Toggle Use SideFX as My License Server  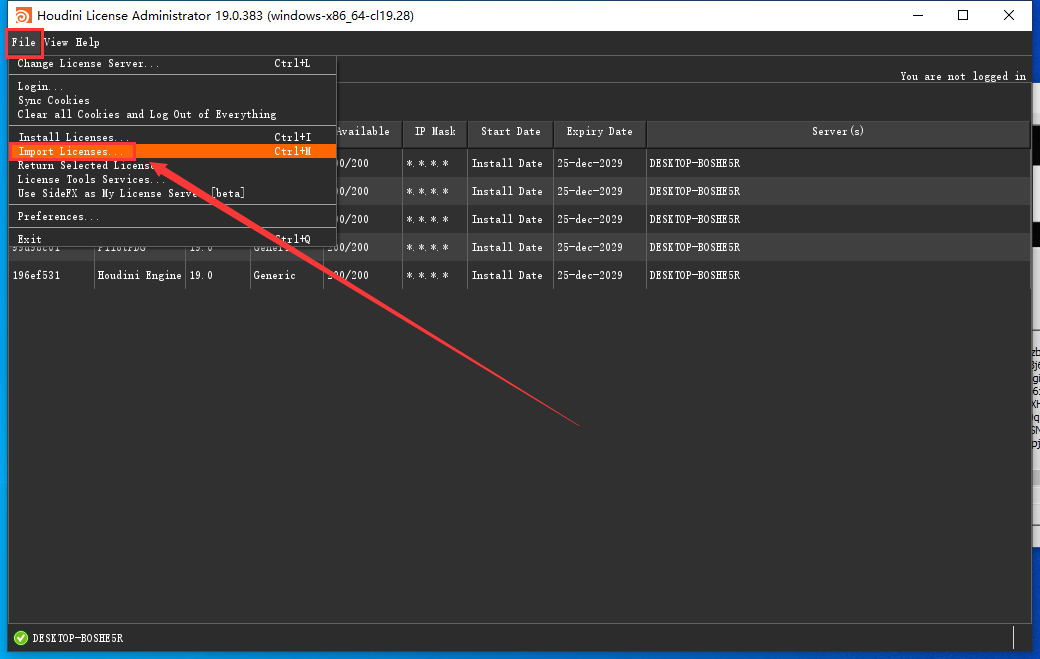(x=131, y=194)
